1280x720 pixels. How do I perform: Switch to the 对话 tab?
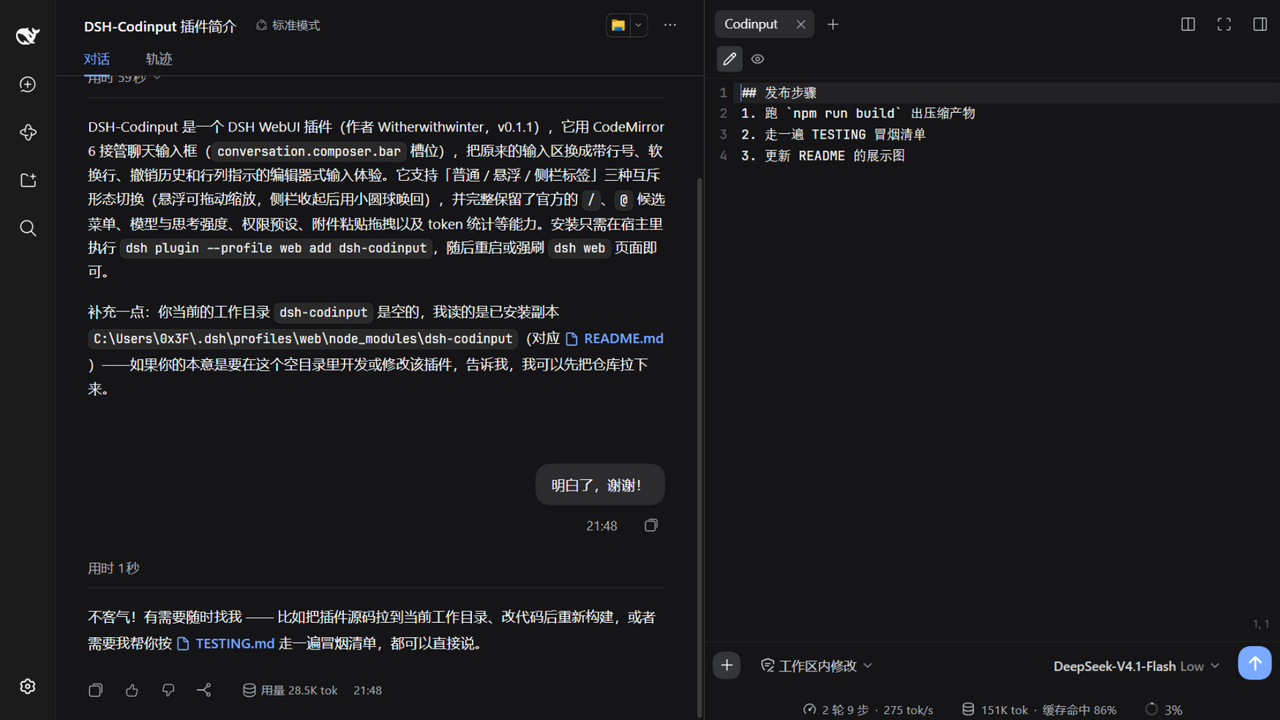coord(97,59)
